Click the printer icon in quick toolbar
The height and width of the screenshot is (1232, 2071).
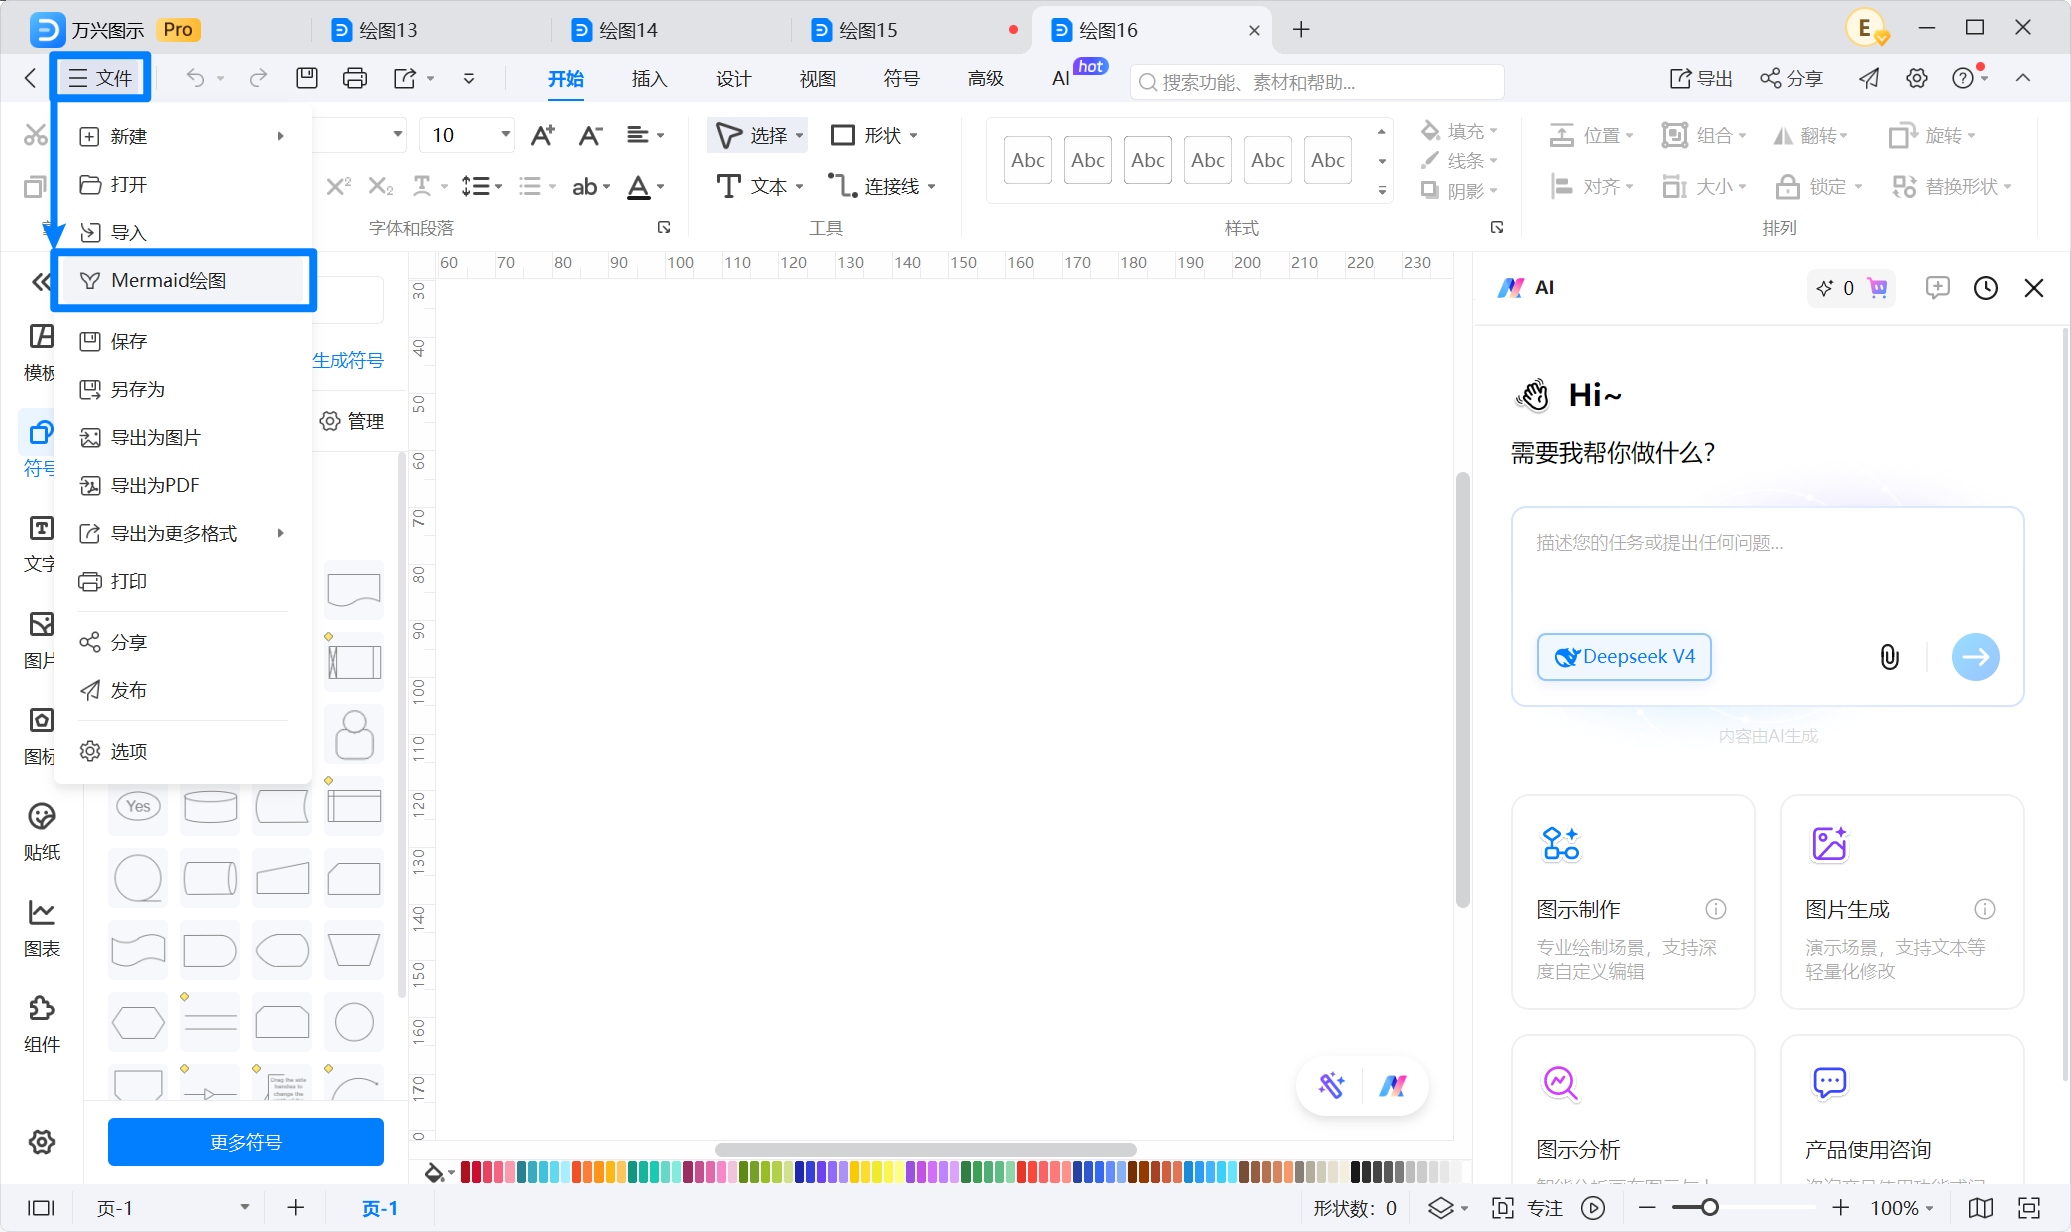(x=354, y=78)
